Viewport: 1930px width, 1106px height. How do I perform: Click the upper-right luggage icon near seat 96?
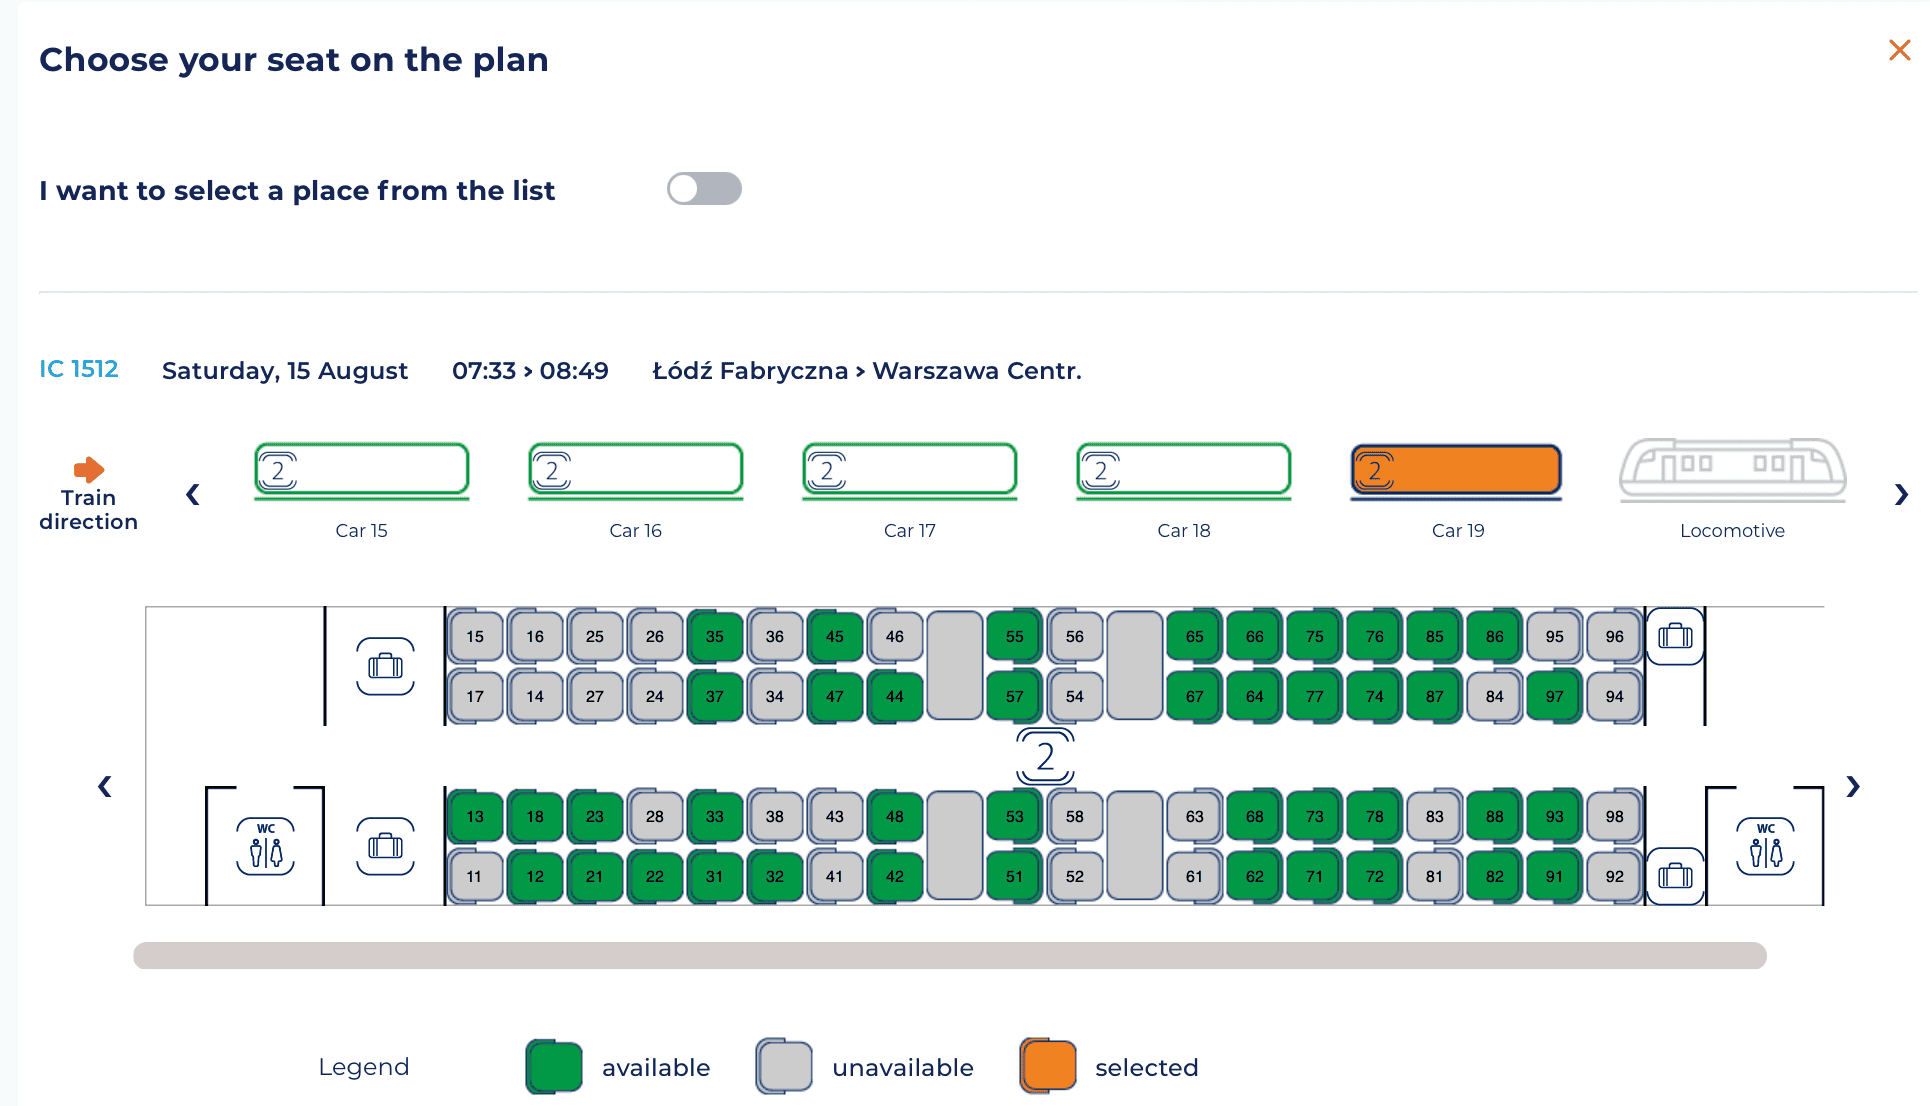point(1675,636)
